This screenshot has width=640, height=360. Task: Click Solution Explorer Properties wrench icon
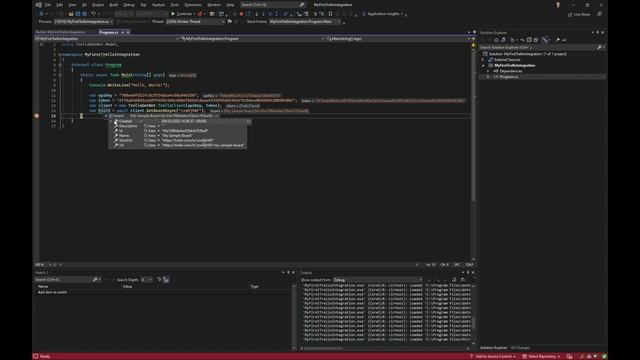pos(557,40)
